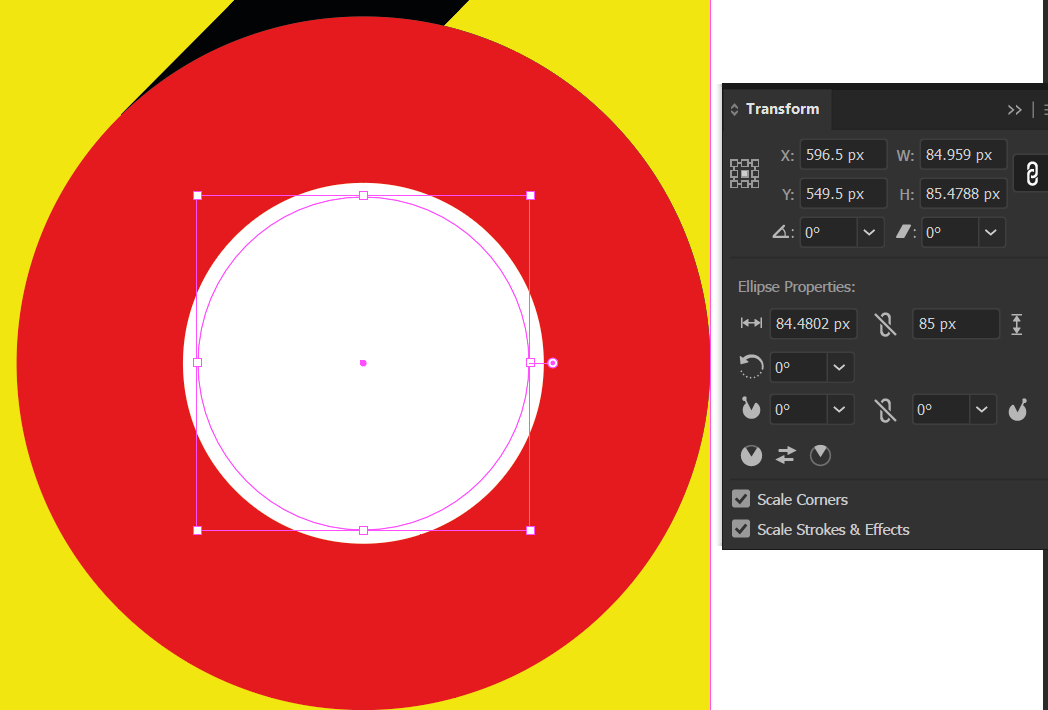1048x710 pixels.
Task: Expand the pie start angle dropdown
Action: pos(840,409)
